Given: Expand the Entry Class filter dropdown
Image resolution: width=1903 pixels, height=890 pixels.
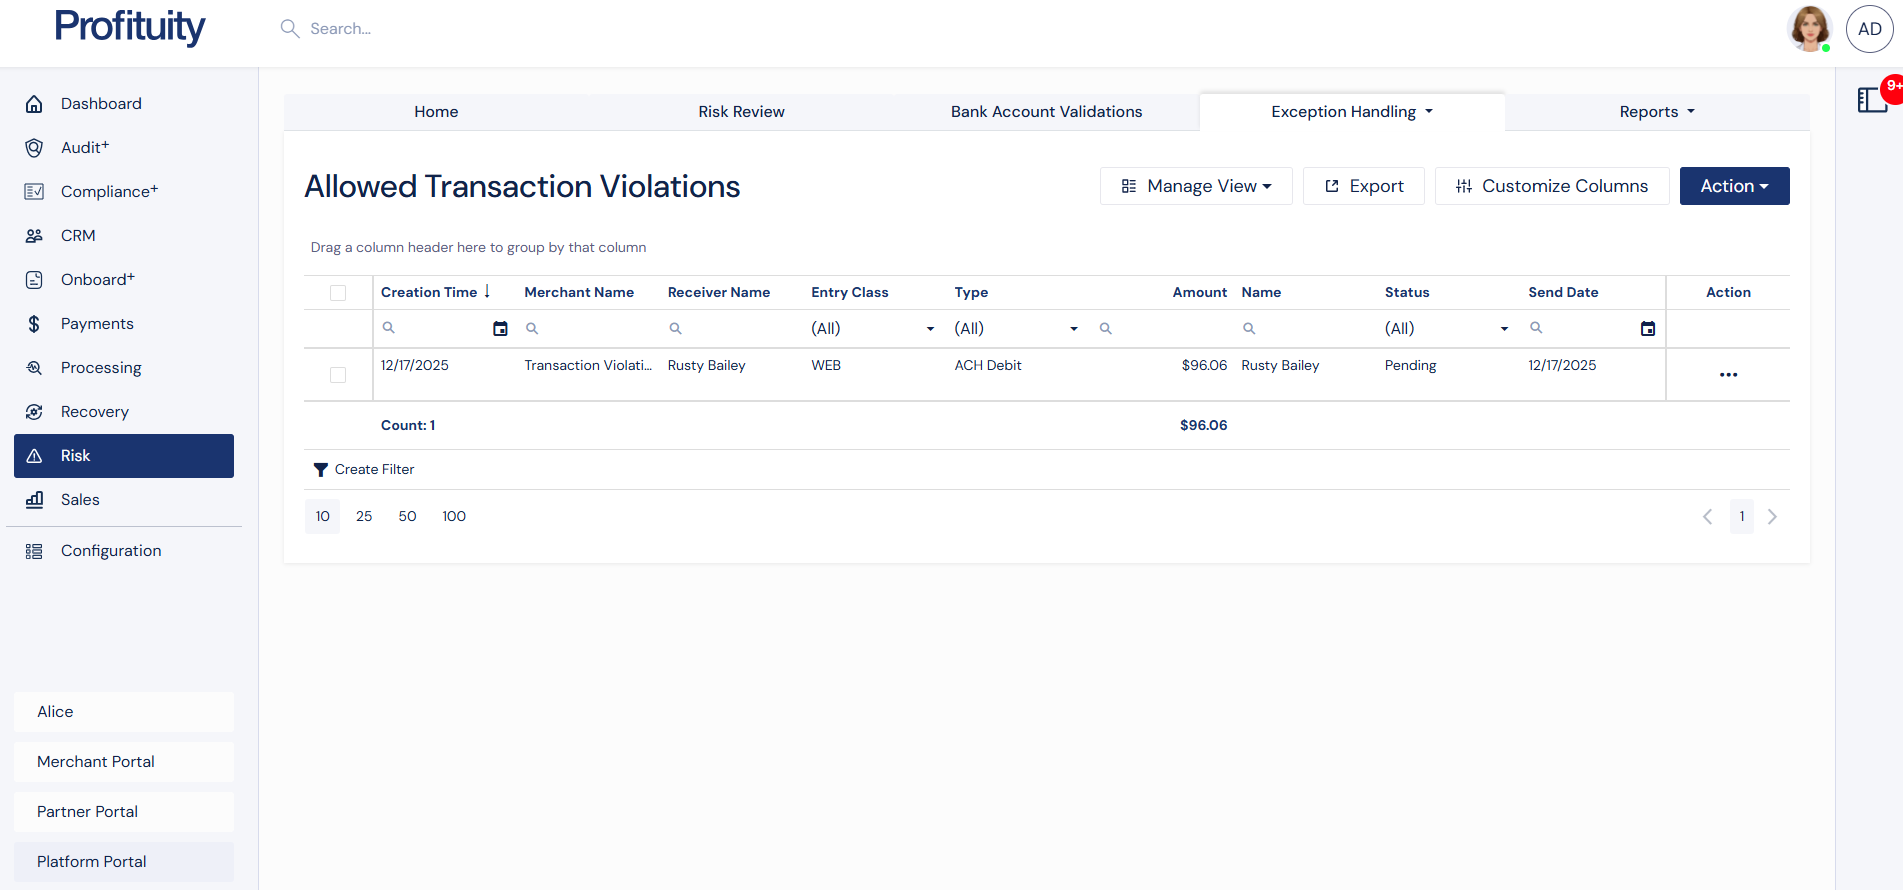Looking at the screenshot, I should coord(929,329).
